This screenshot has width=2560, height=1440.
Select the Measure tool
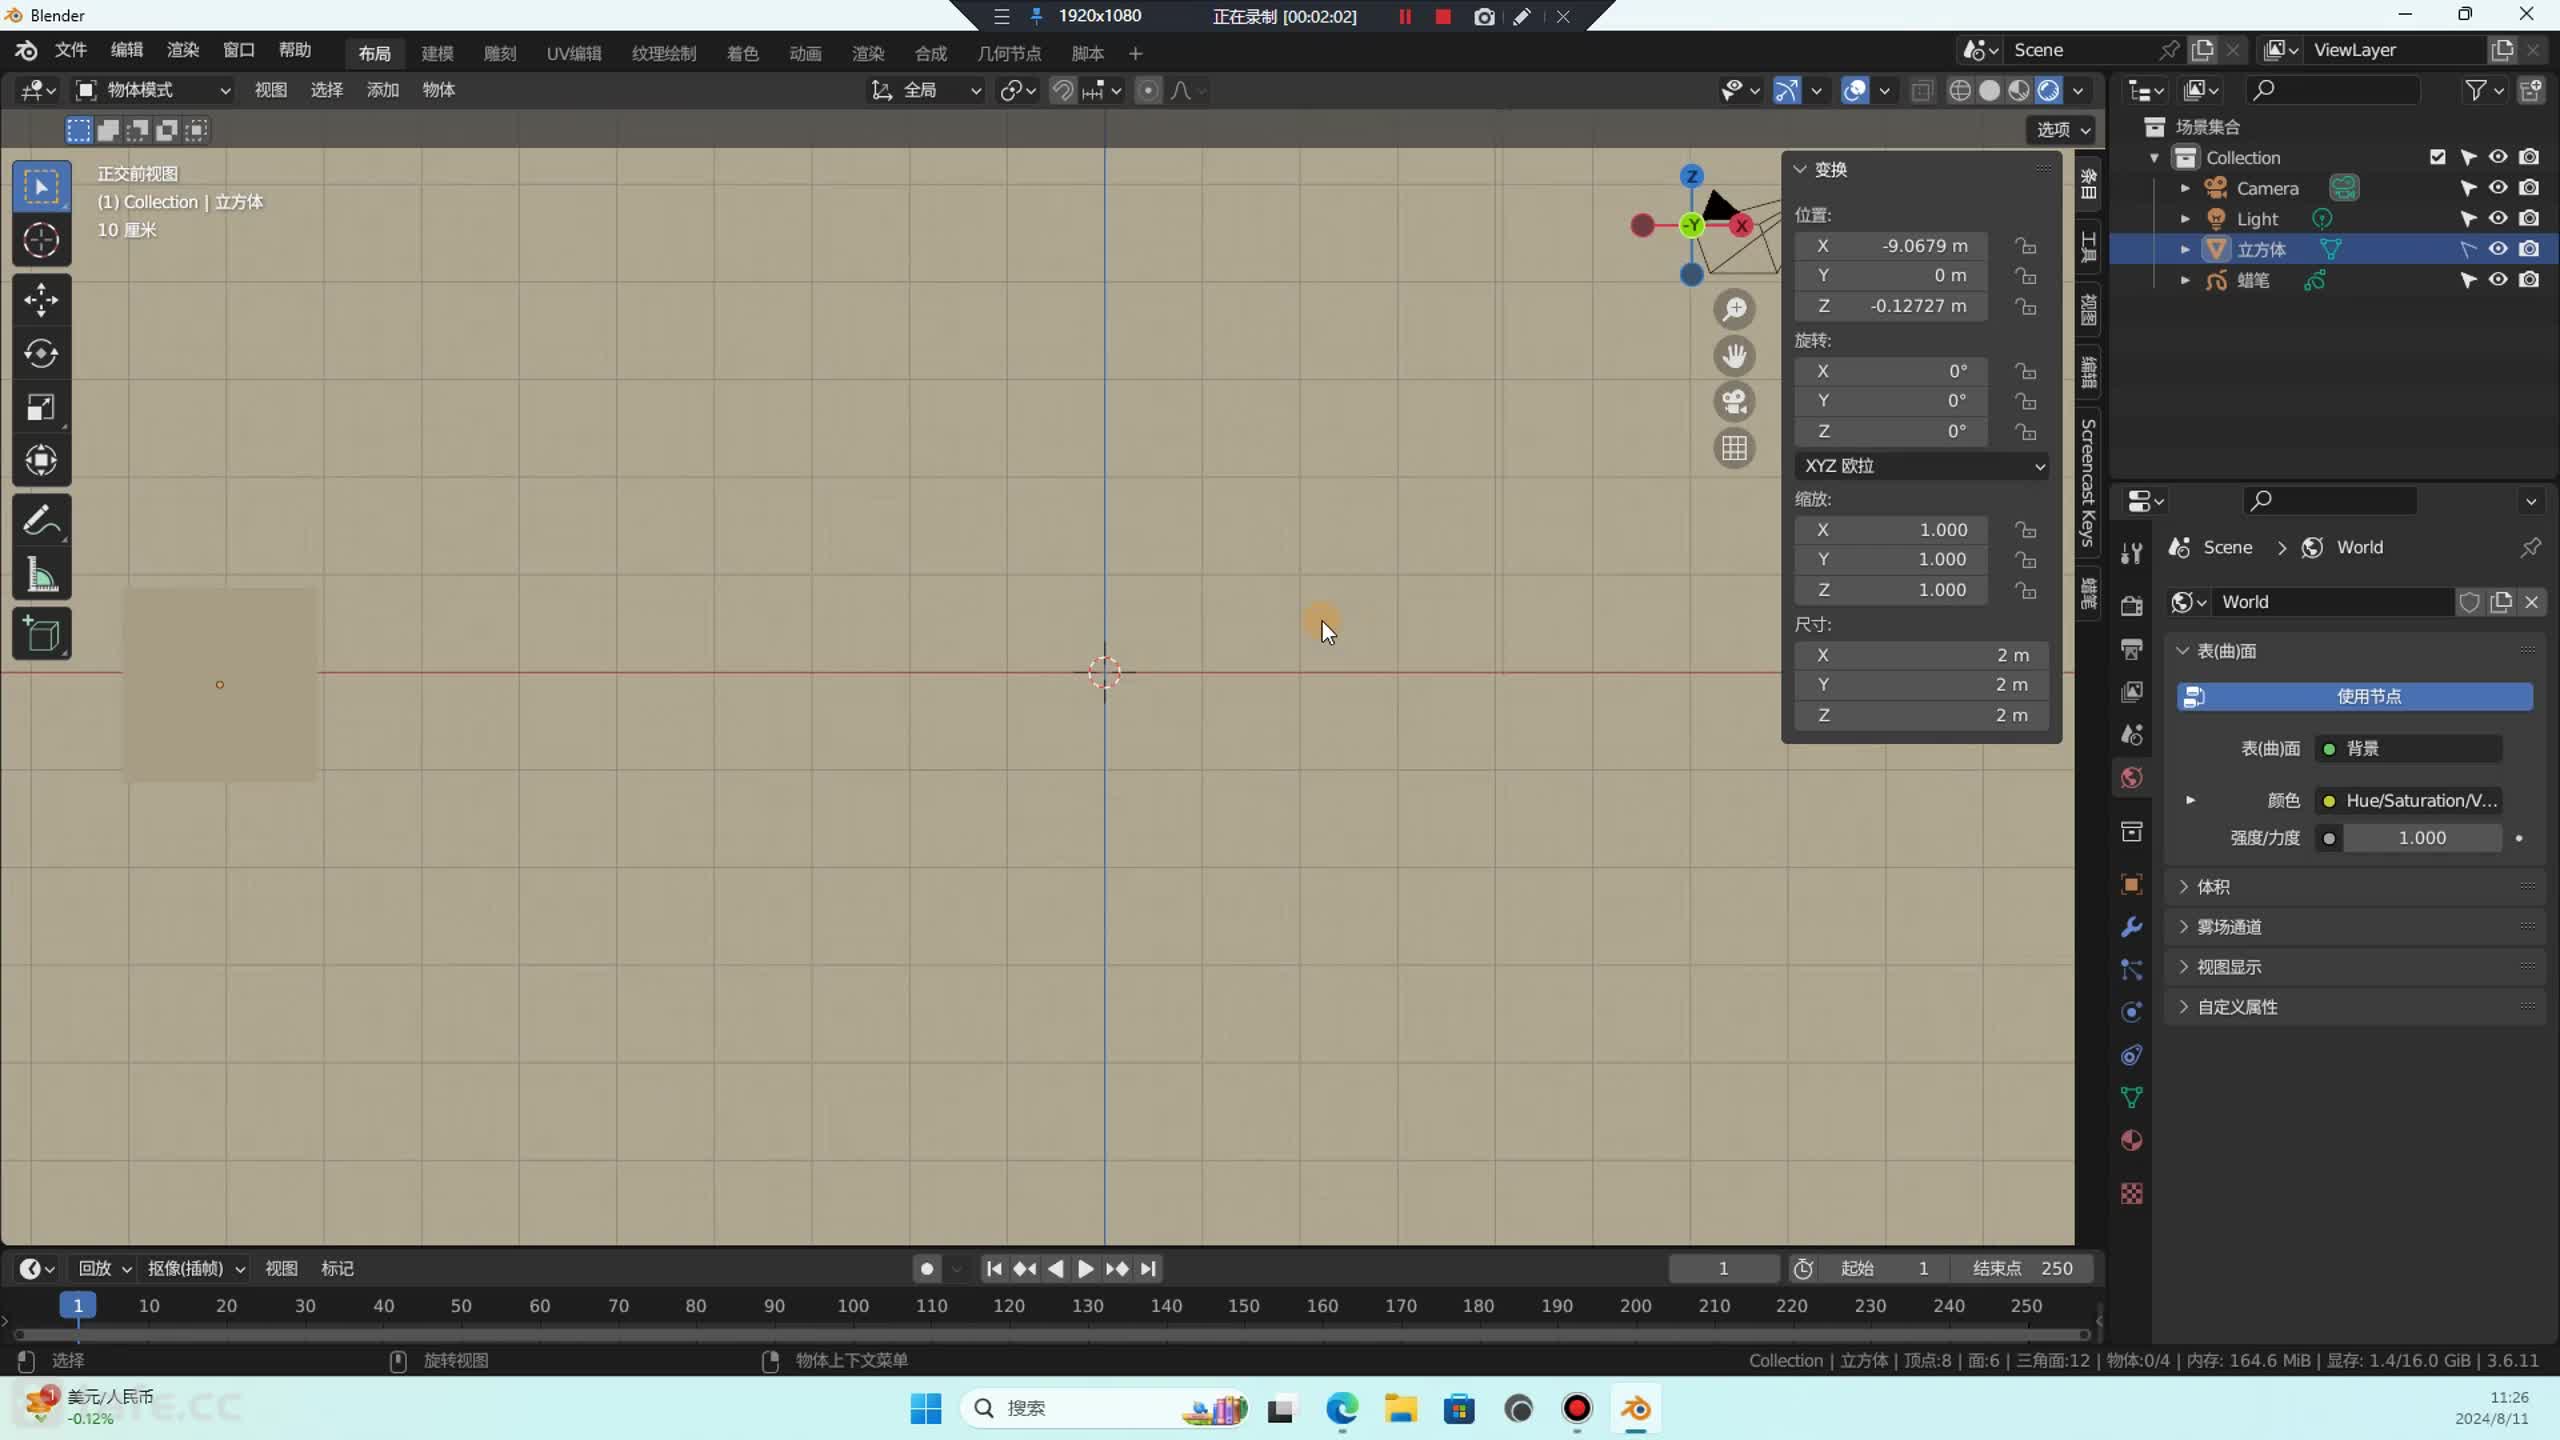[41, 575]
